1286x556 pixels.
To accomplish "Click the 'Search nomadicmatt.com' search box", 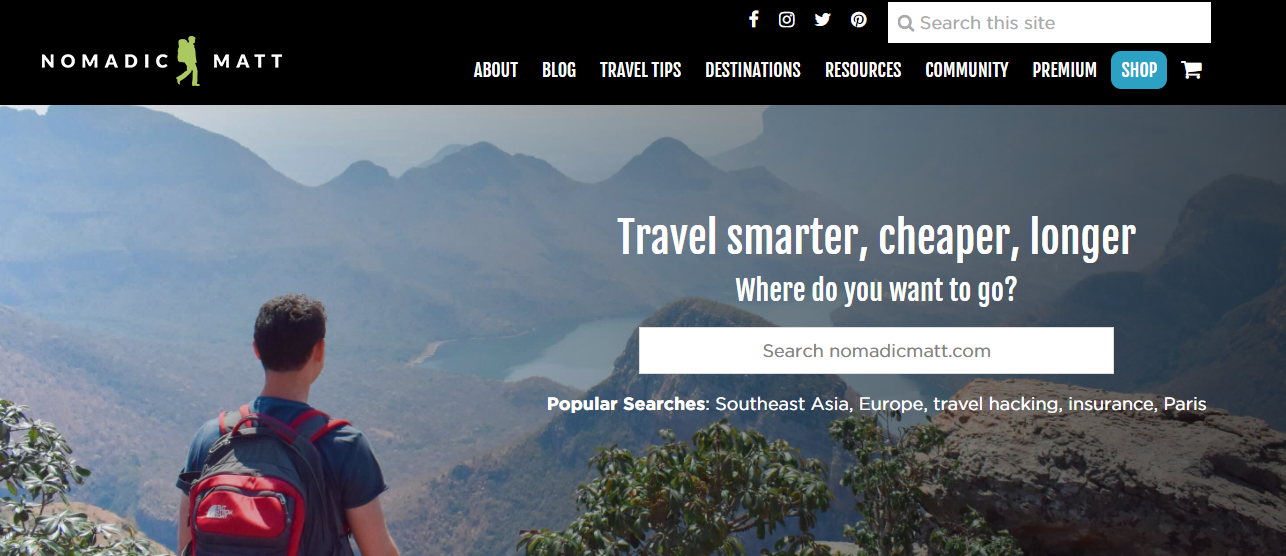I will [876, 351].
